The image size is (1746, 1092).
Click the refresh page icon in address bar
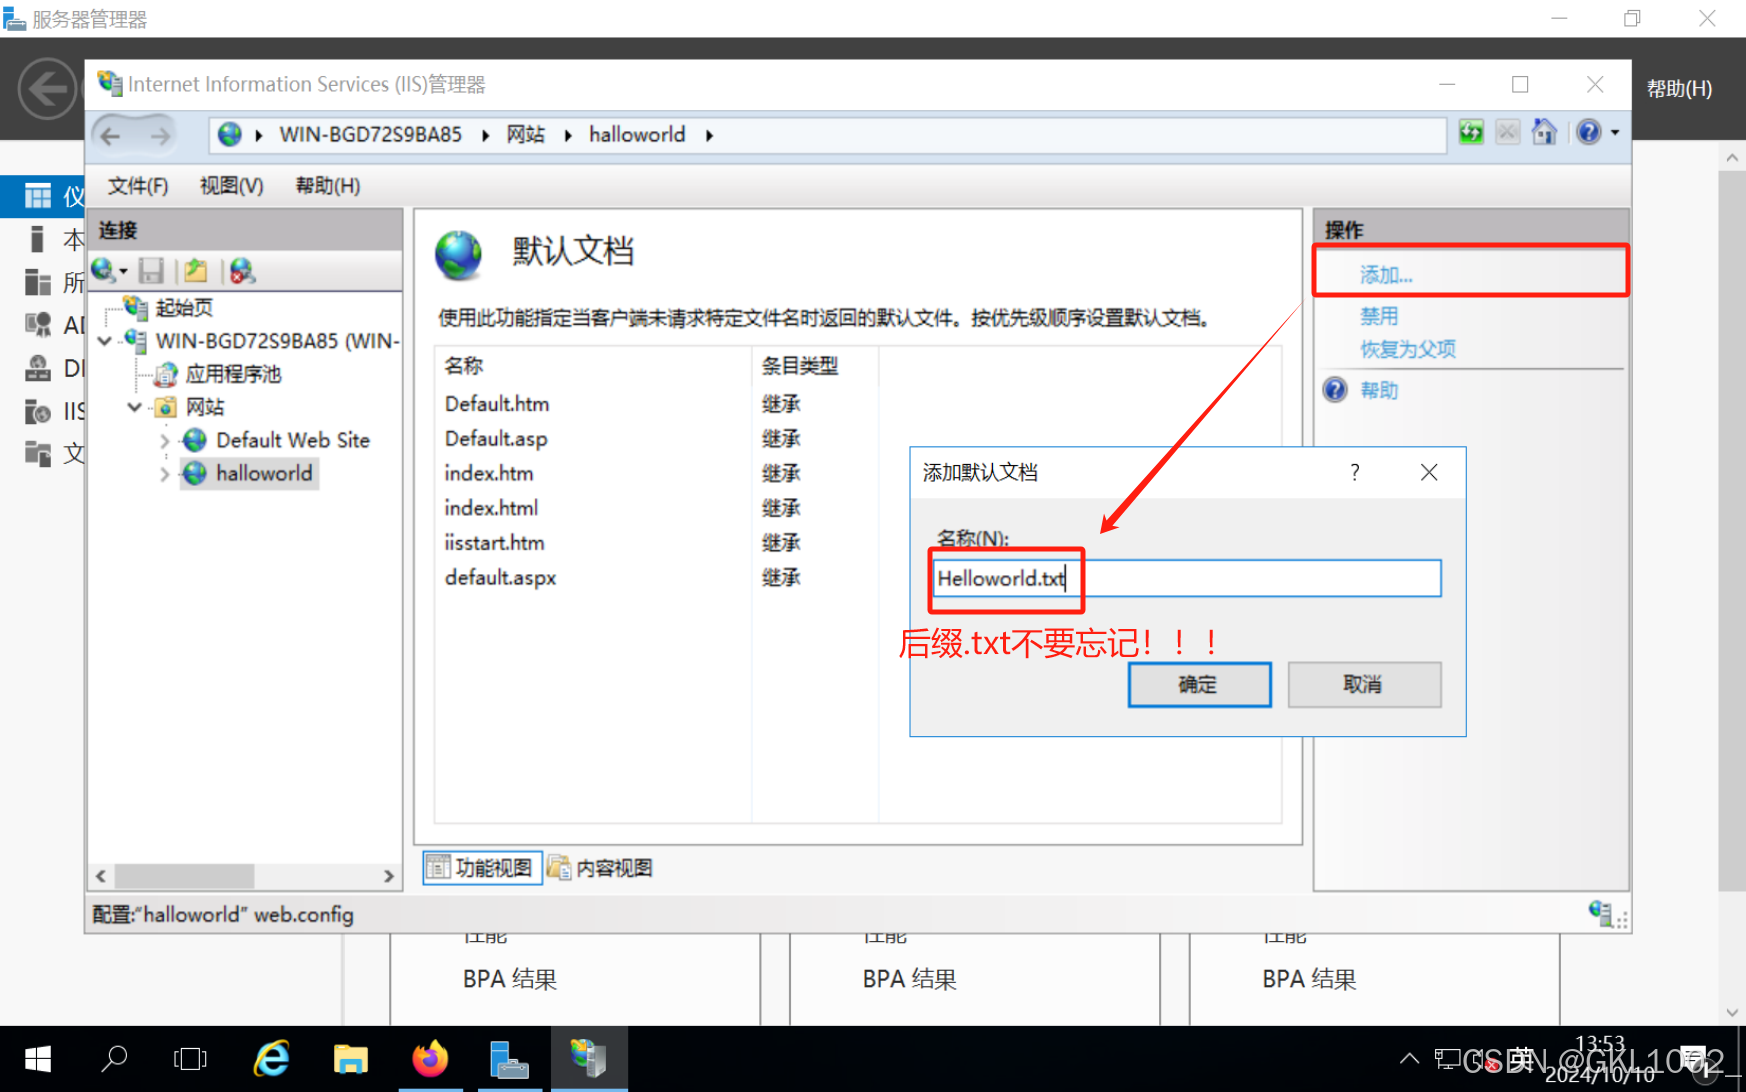[x=1471, y=132]
